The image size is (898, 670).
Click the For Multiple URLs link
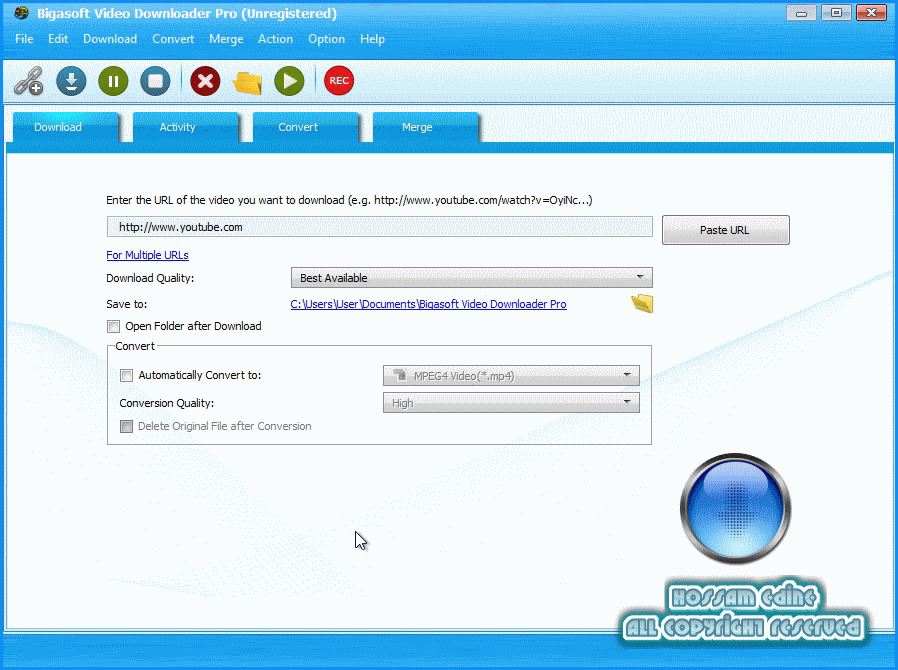tap(147, 255)
